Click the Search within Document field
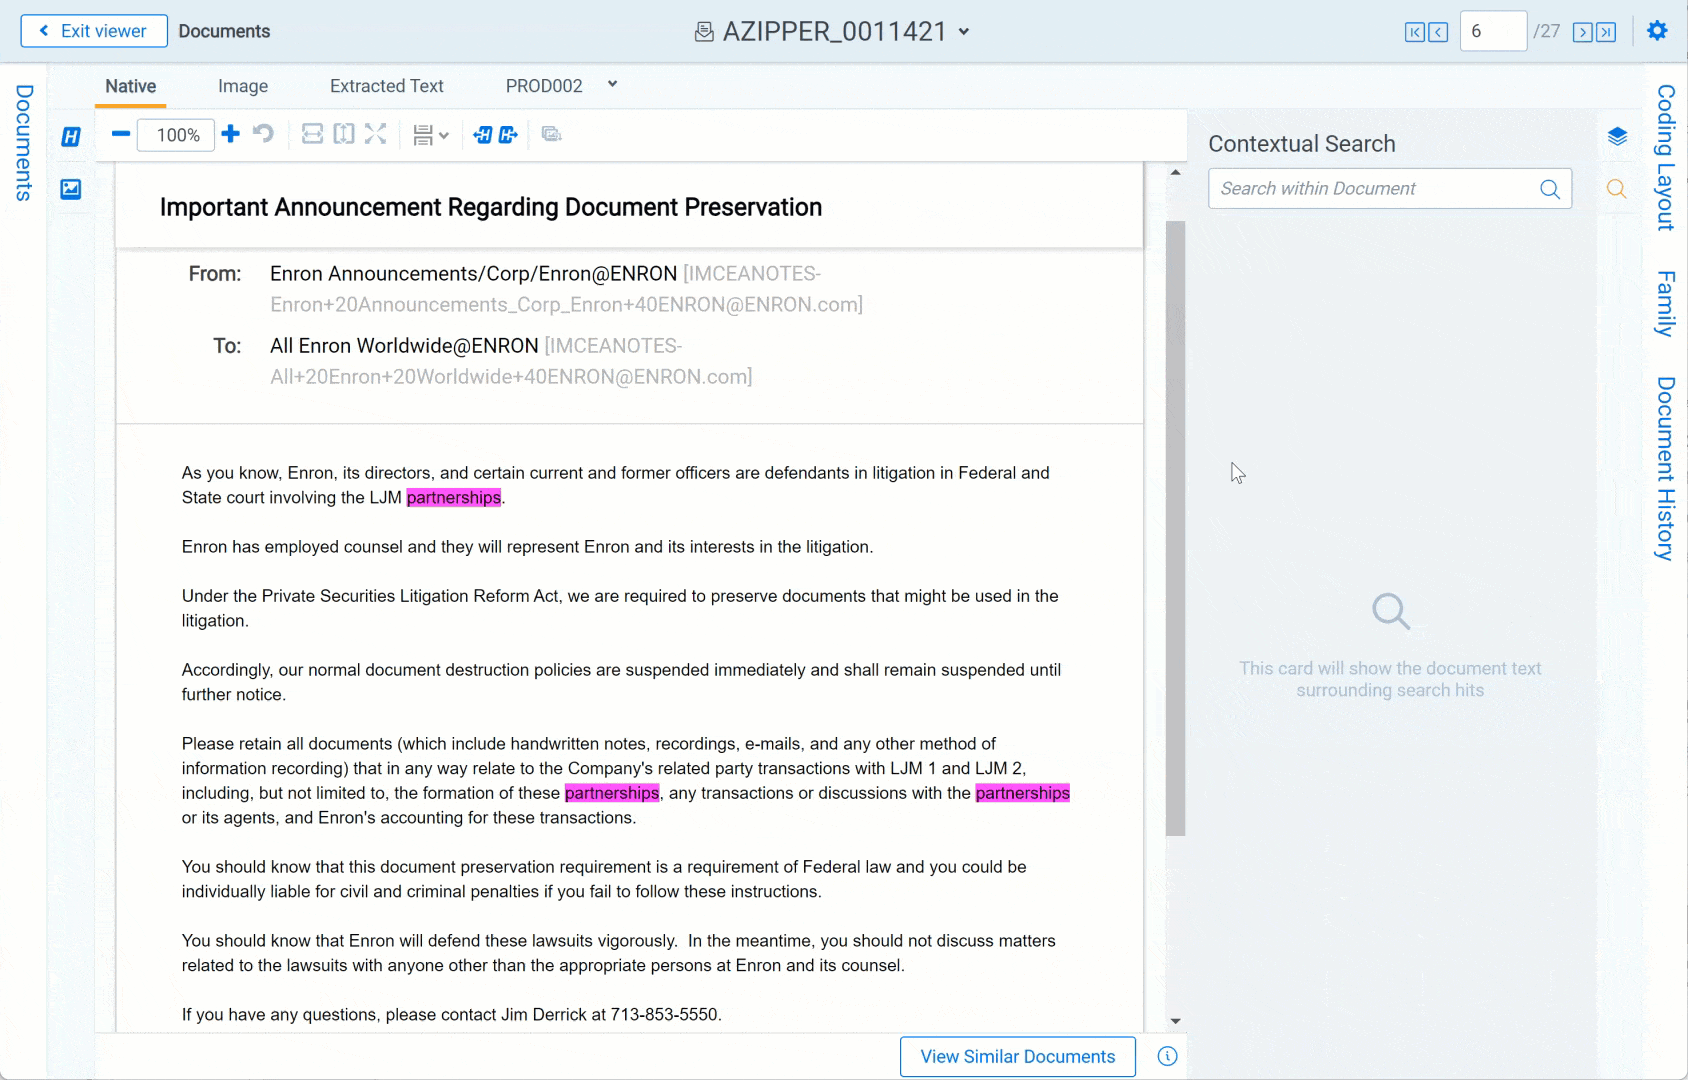Viewport: 1688px width, 1080px height. 1375,189
